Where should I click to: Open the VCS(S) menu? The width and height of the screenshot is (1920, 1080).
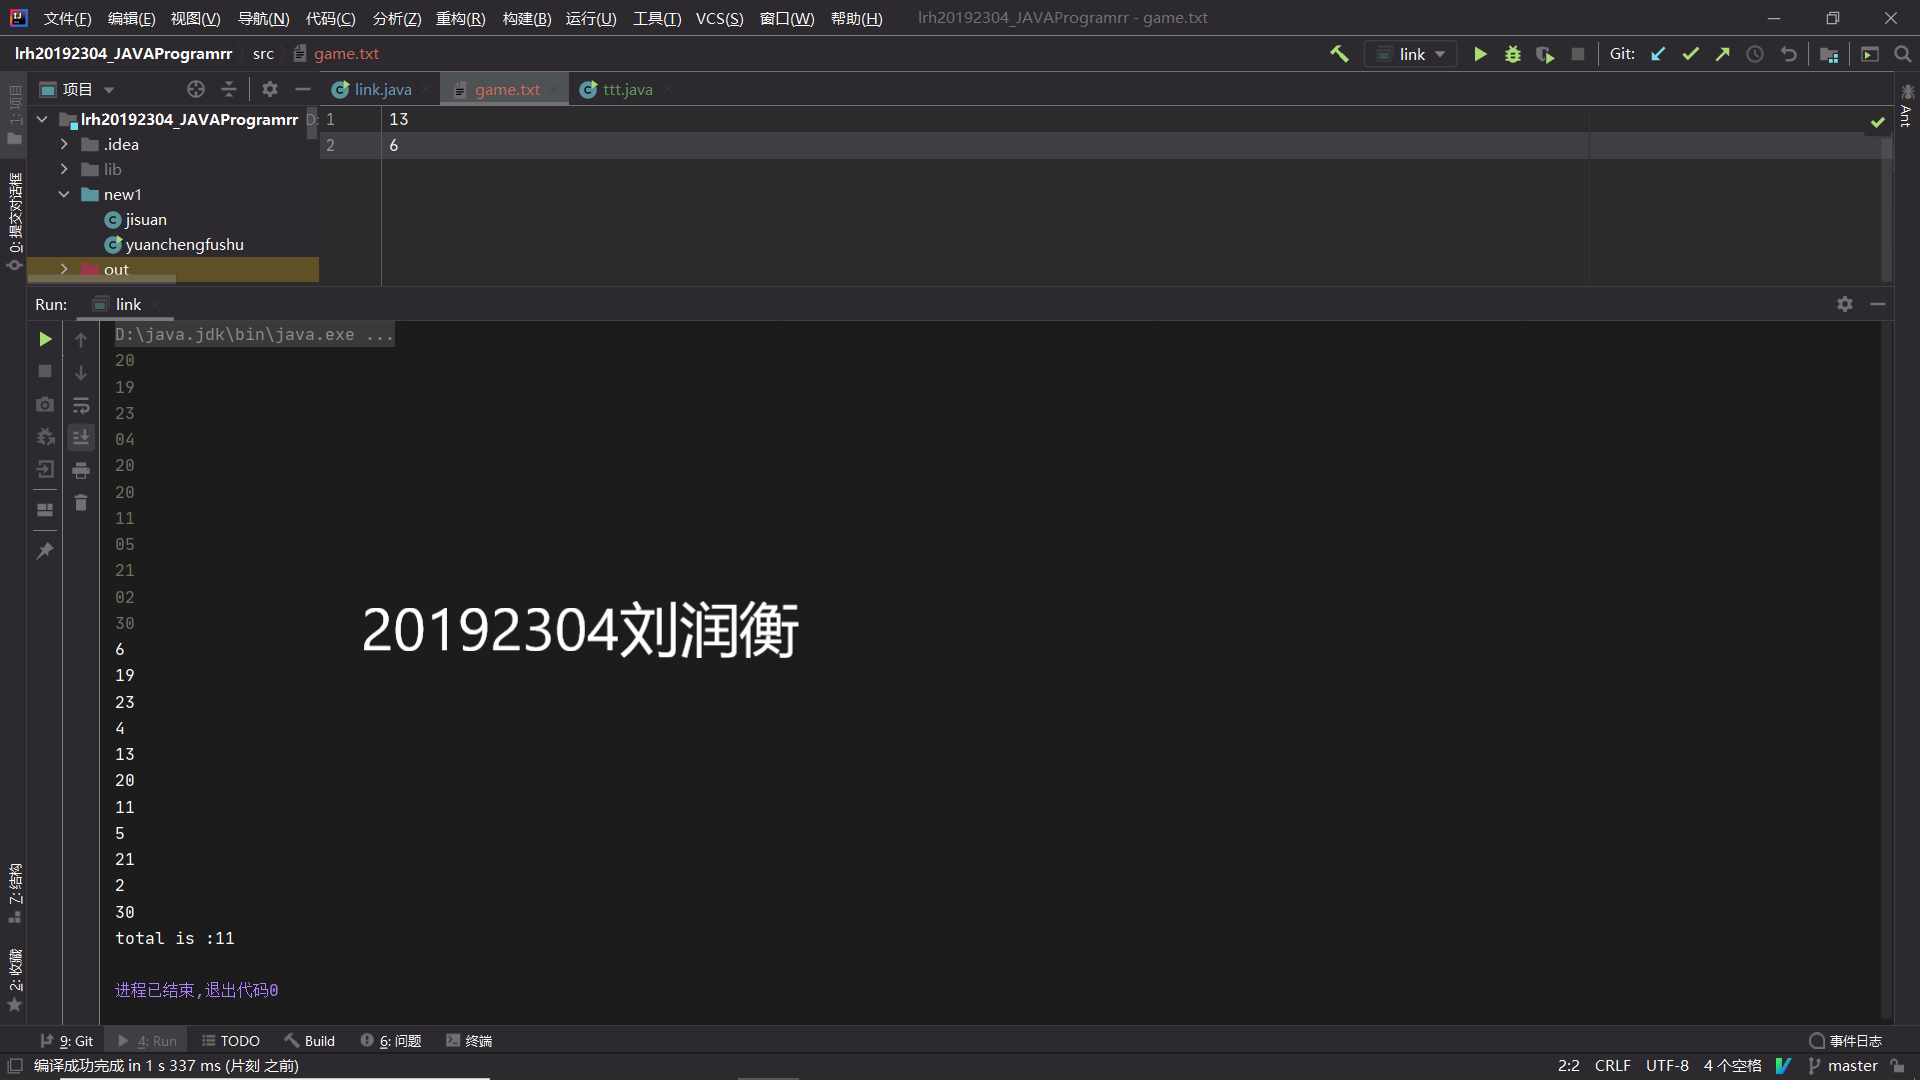(x=719, y=18)
